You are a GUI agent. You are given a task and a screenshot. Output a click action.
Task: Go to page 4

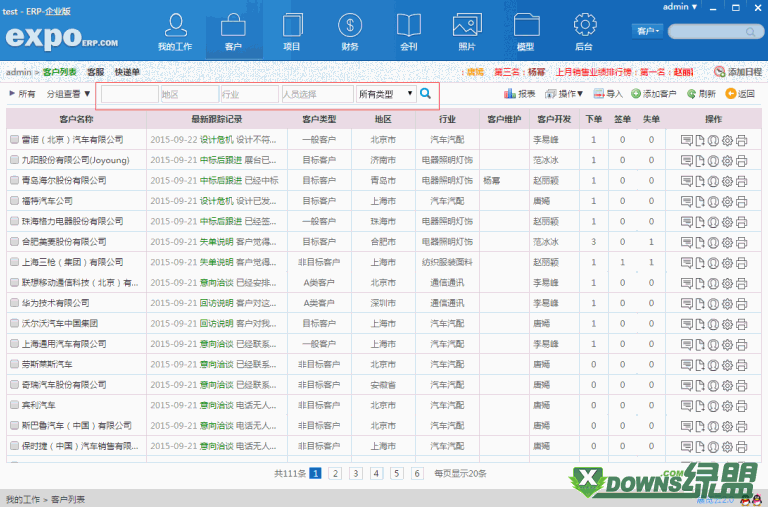376,474
